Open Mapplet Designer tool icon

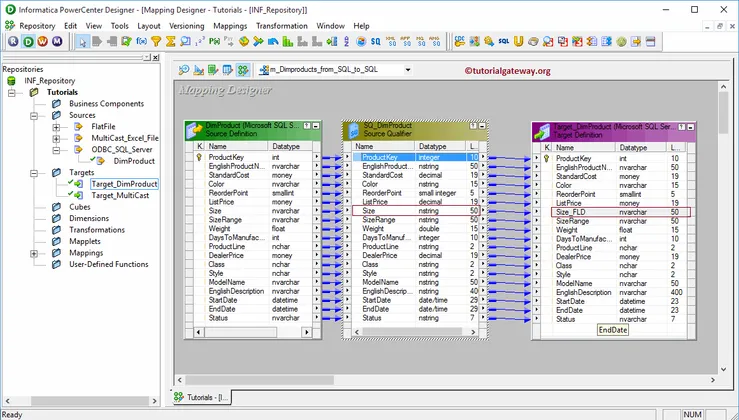coord(228,70)
